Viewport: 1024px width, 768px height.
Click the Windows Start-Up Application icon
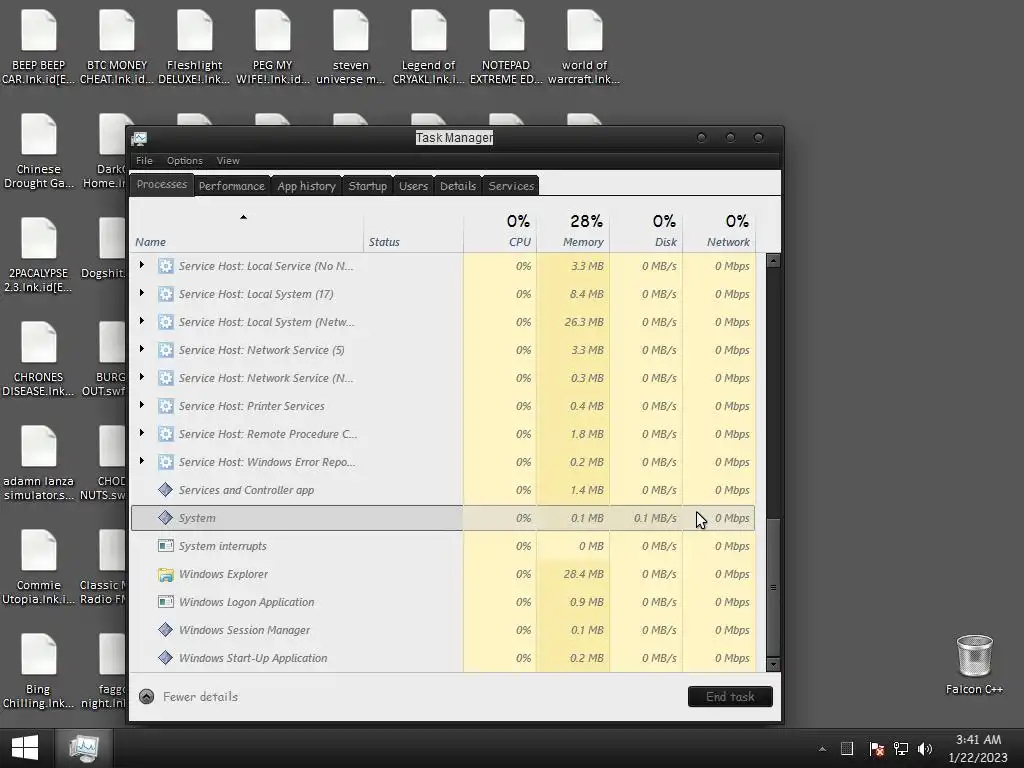[166, 658]
